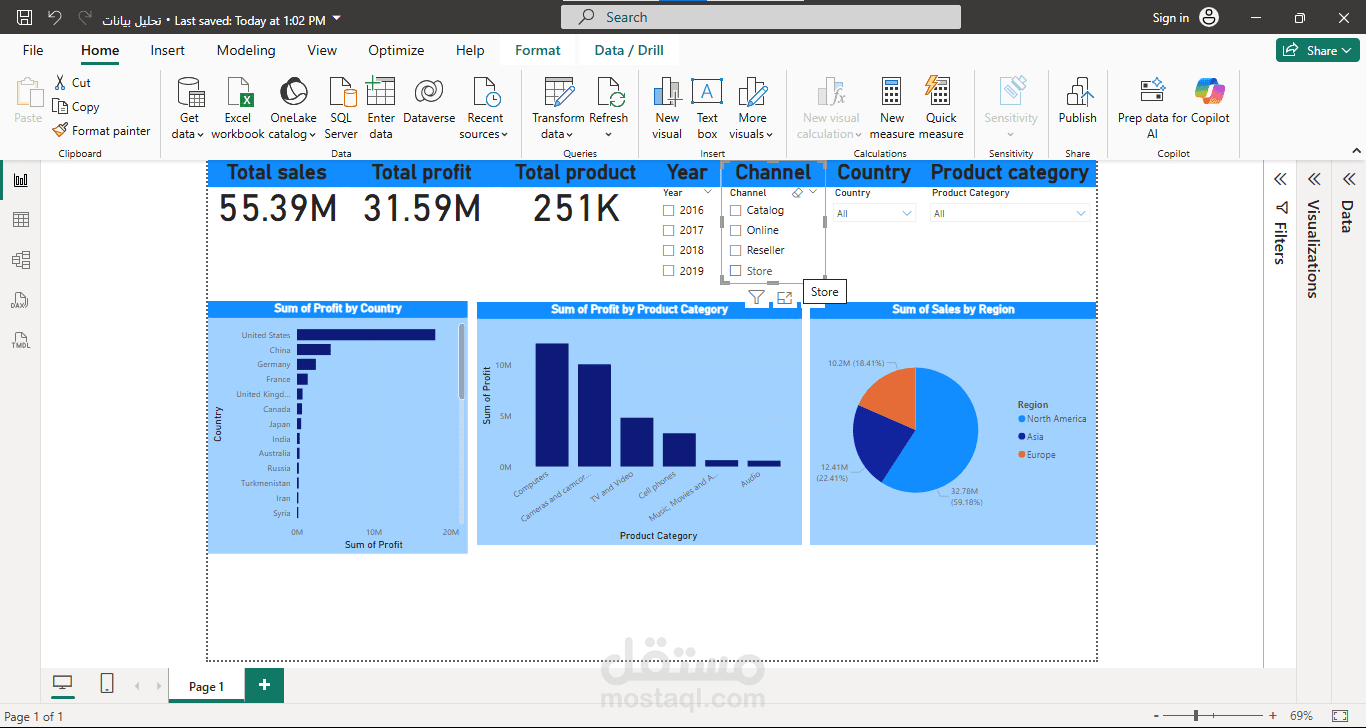Switch to the Modeling ribbon tab
This screenshot has height=728, width=1366.
click(246, 50)
